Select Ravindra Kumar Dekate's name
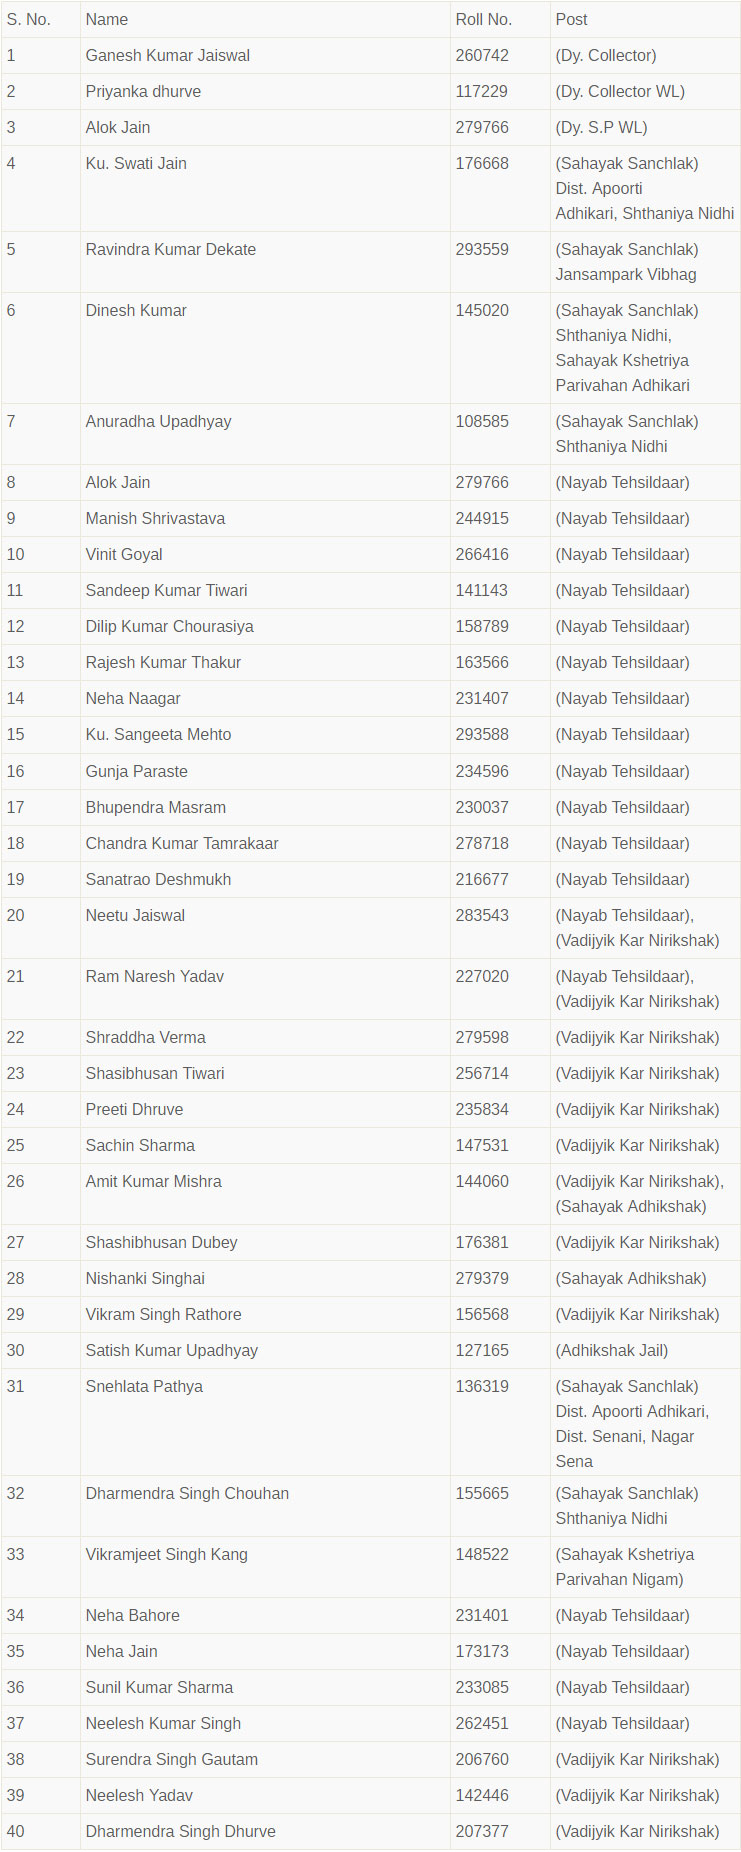The width and height of the screenshot is (741, 1852). click(171, 249)
